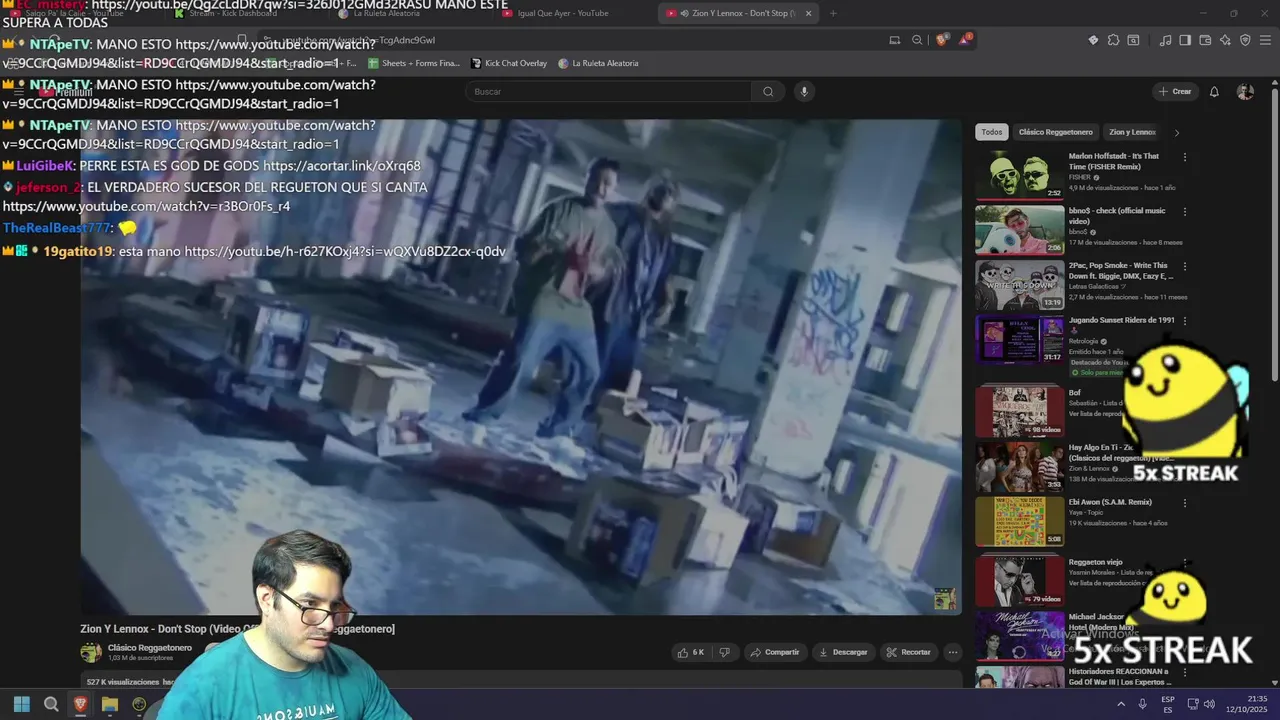1280x720 pixels.
Task: Open a new browser tab with plus button
Action: 833,13
